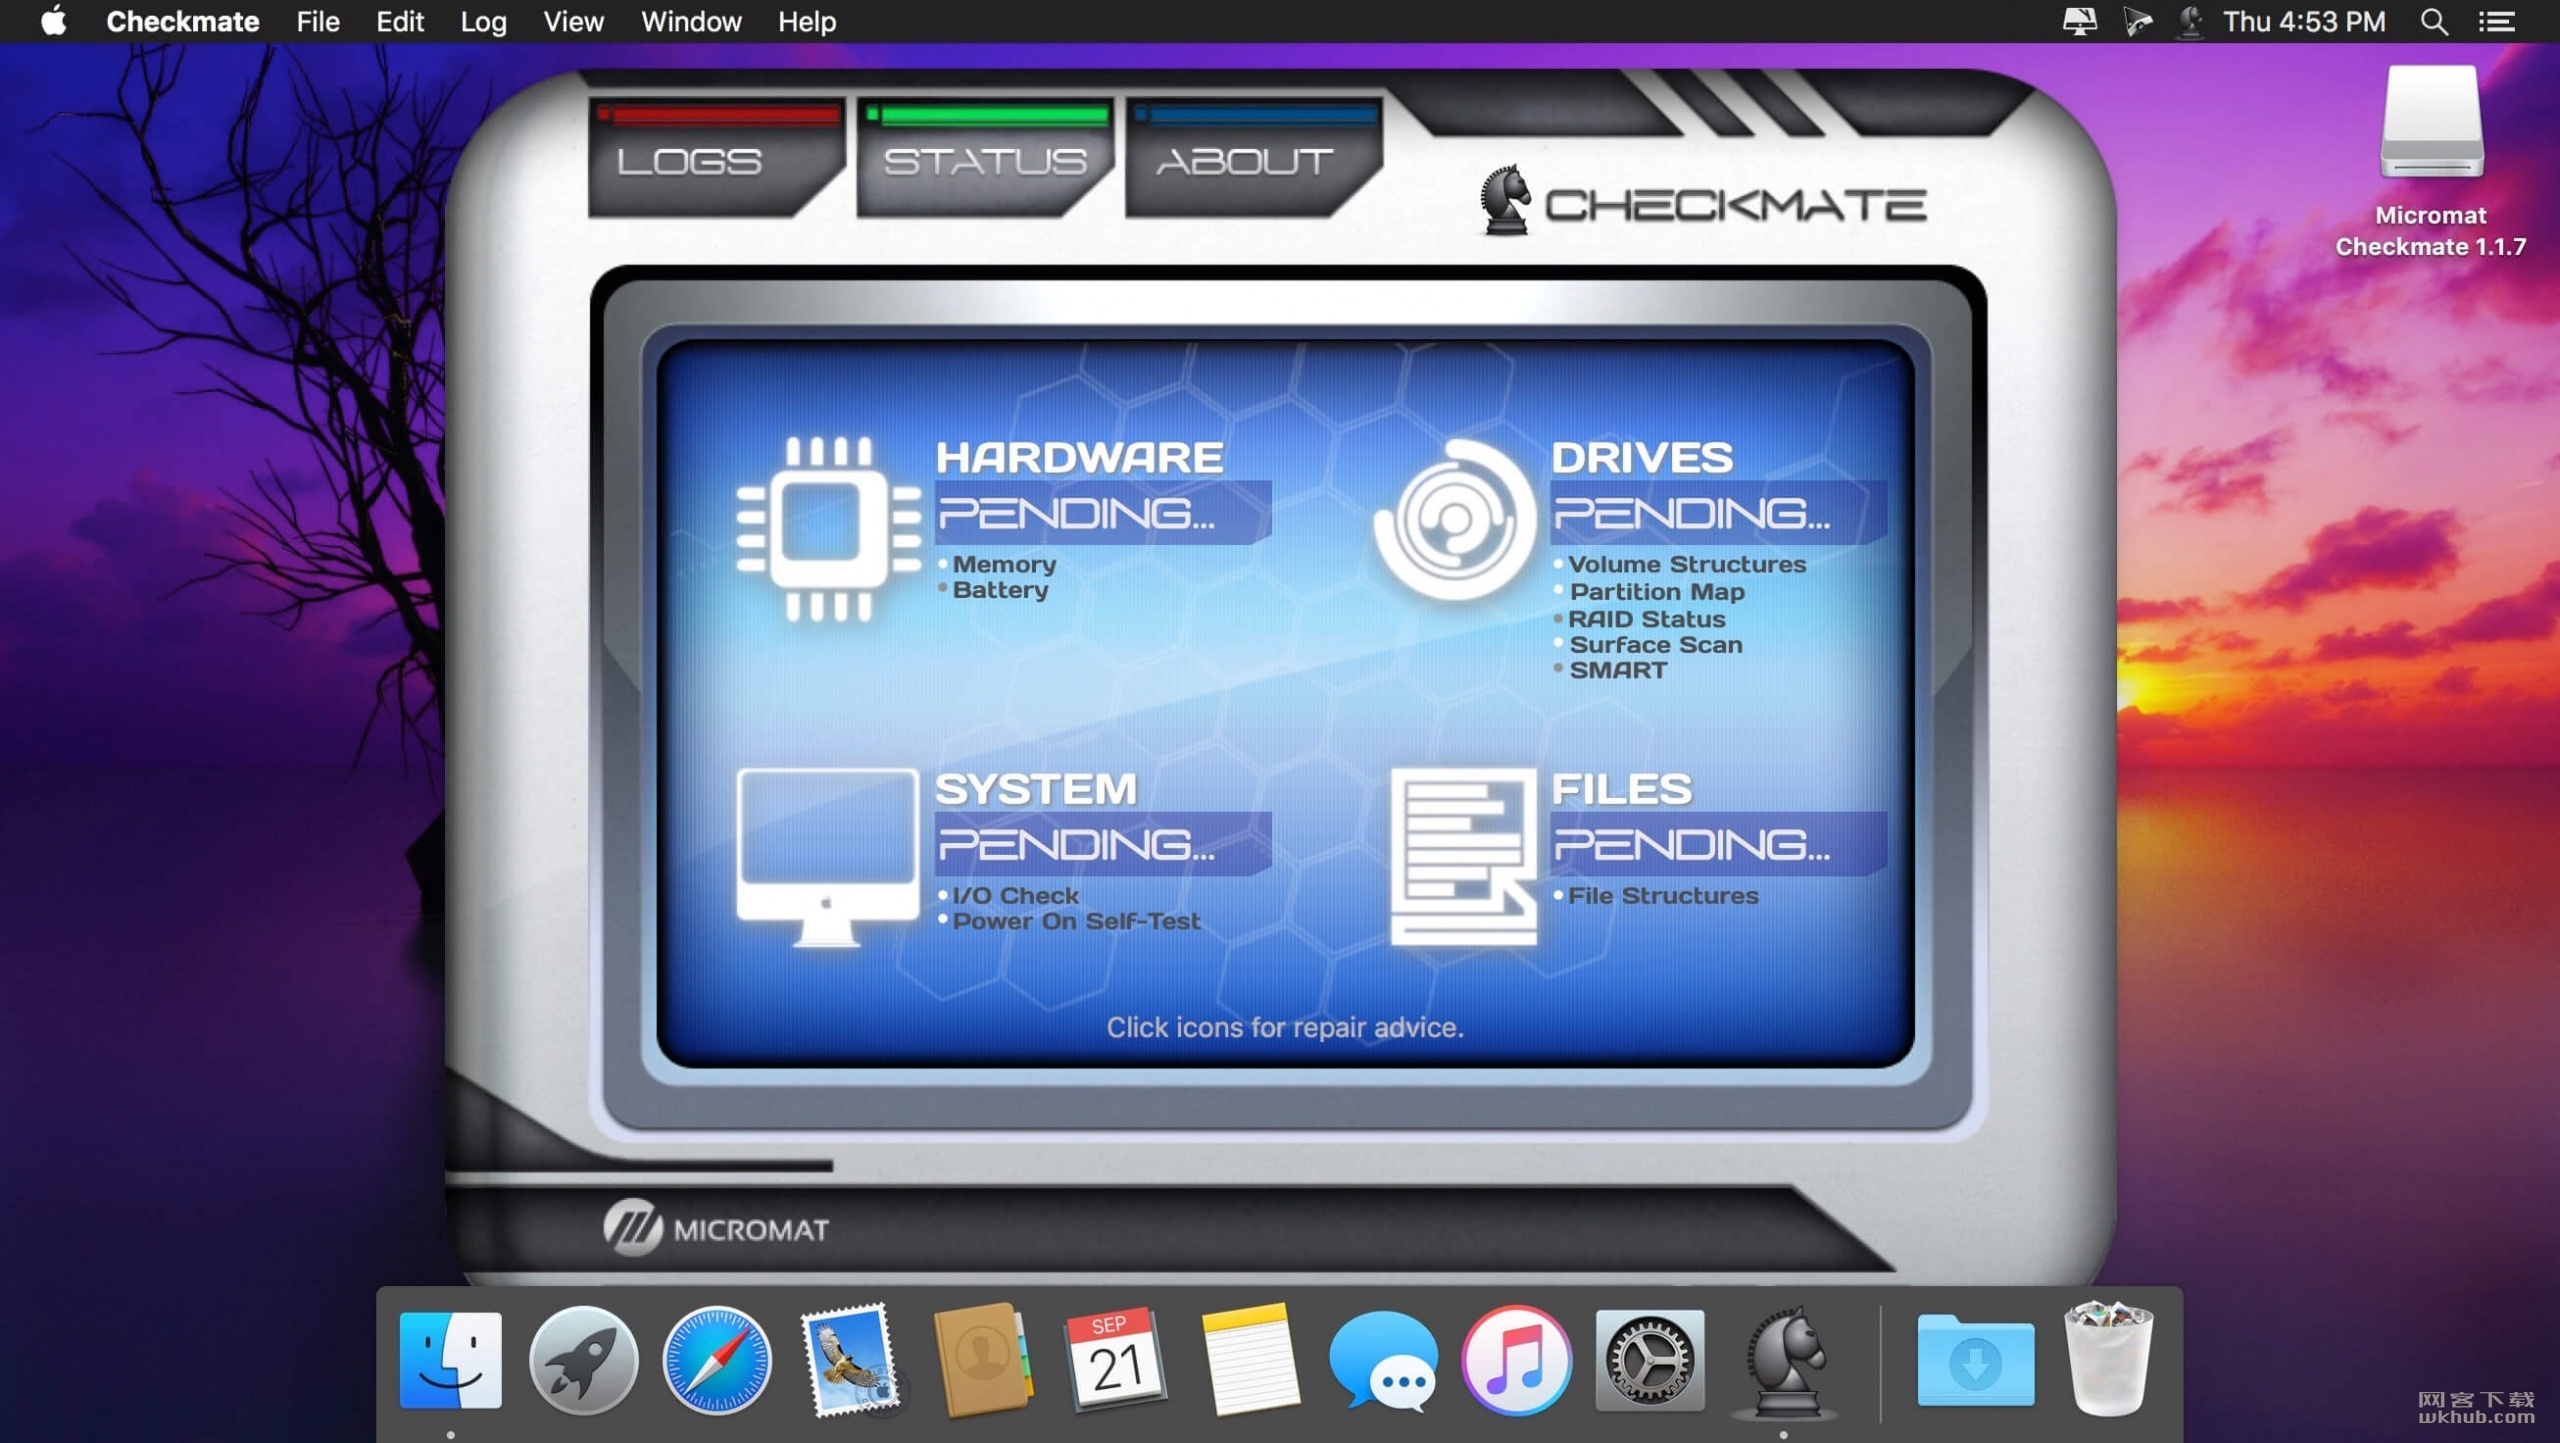Viewport: 2560px width, 1443px height.
Task: Click the File Structures item
Action: [1662, 895]
